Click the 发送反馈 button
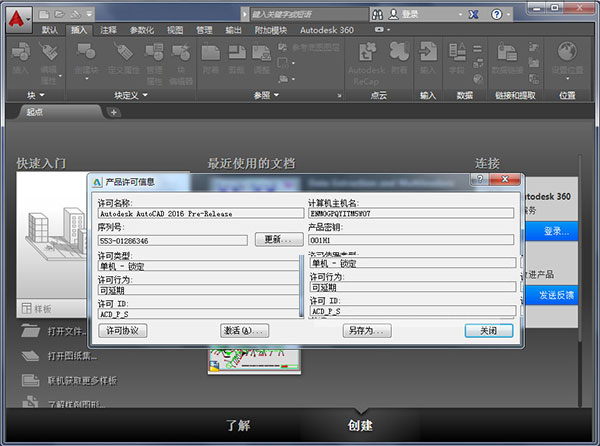 coord(552,295)
